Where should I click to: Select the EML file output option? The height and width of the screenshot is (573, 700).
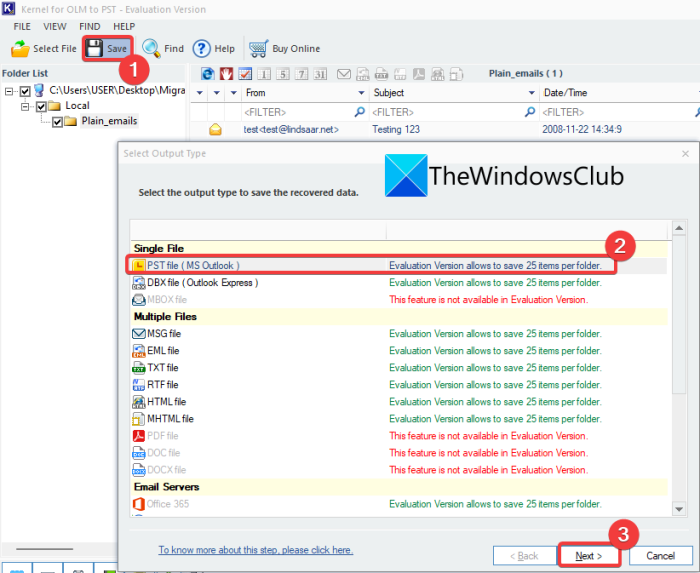coord(399,350)
